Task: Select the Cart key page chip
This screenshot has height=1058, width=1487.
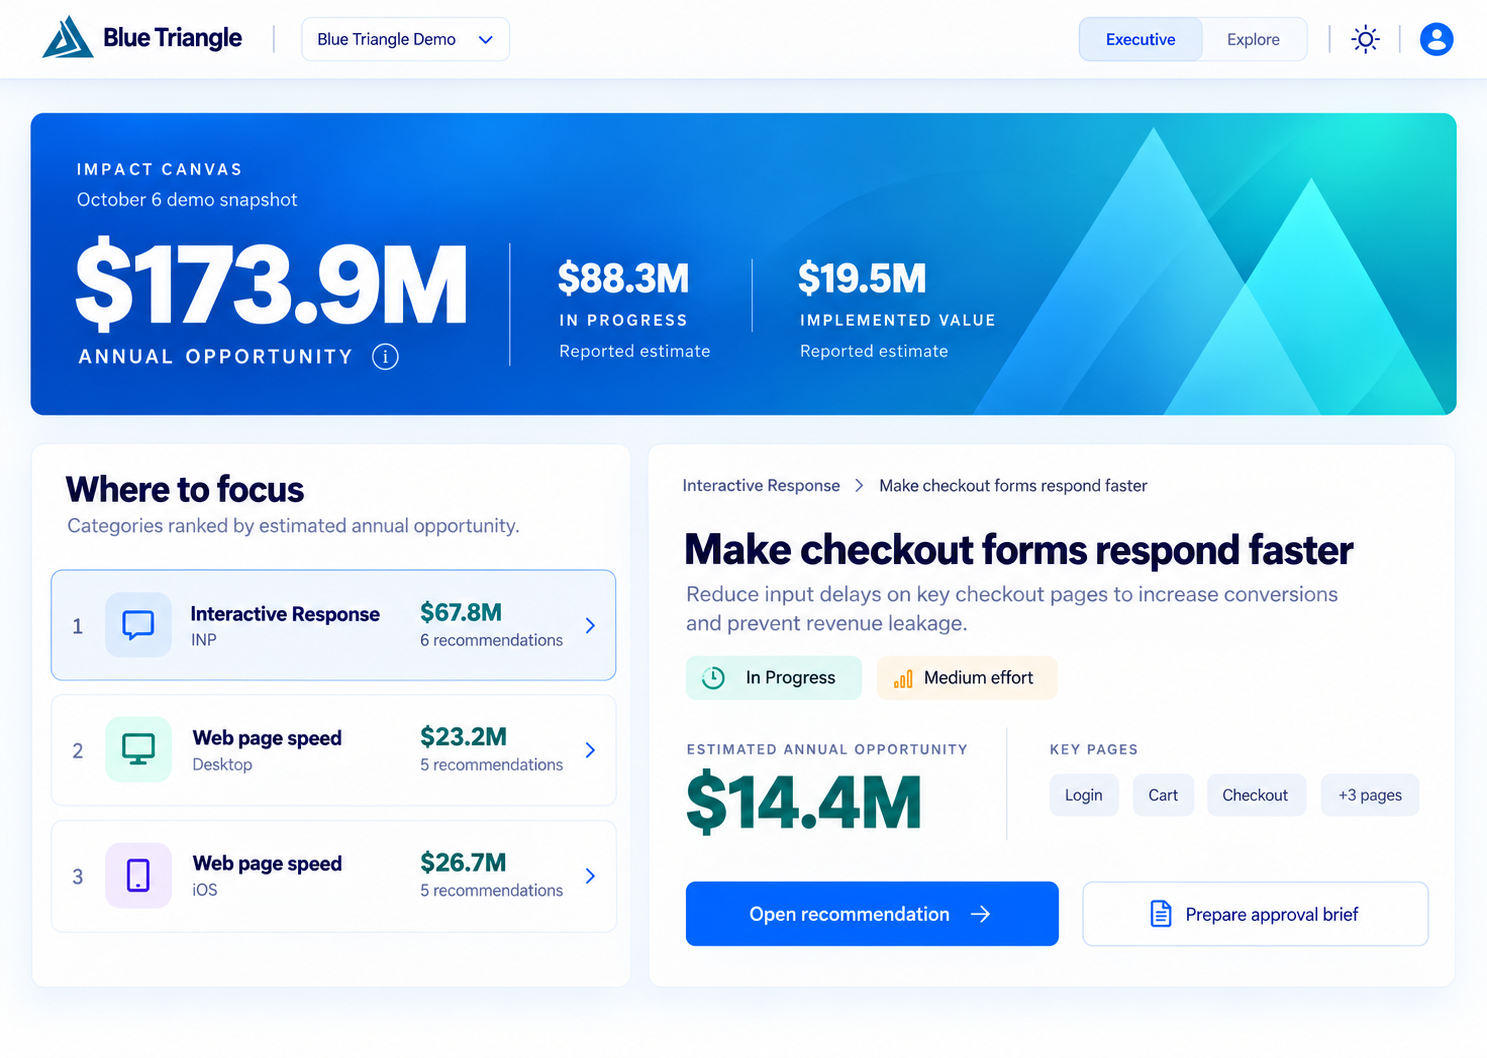Action: [1163, 795]
